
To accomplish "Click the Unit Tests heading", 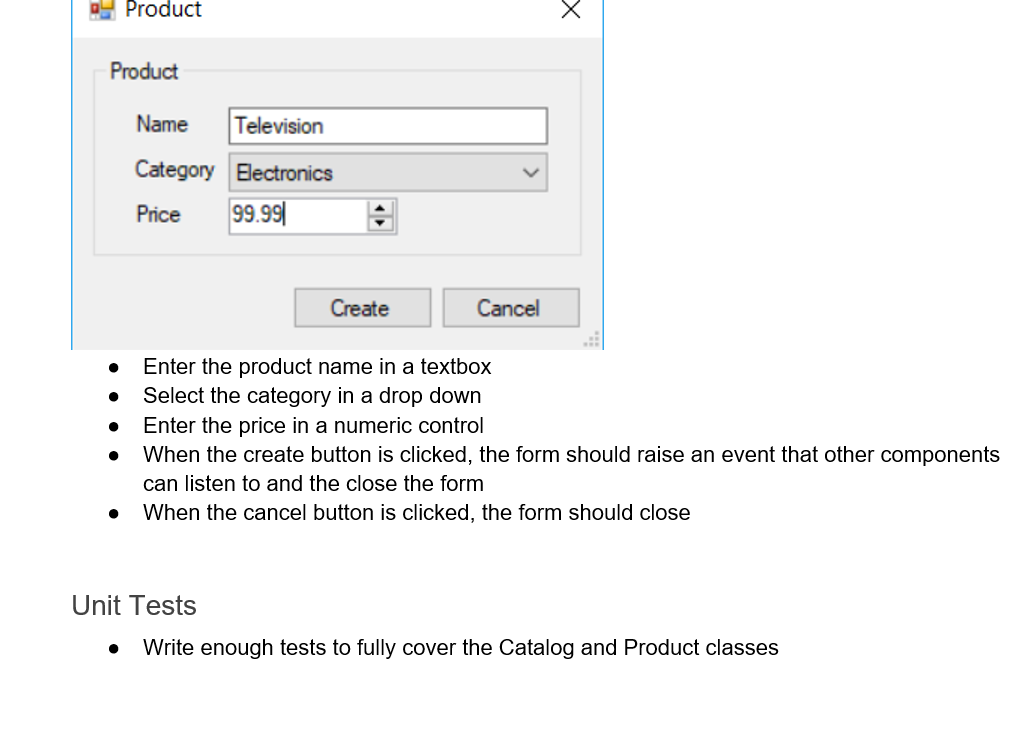I will pyautogui.click(x=134, y=605).
